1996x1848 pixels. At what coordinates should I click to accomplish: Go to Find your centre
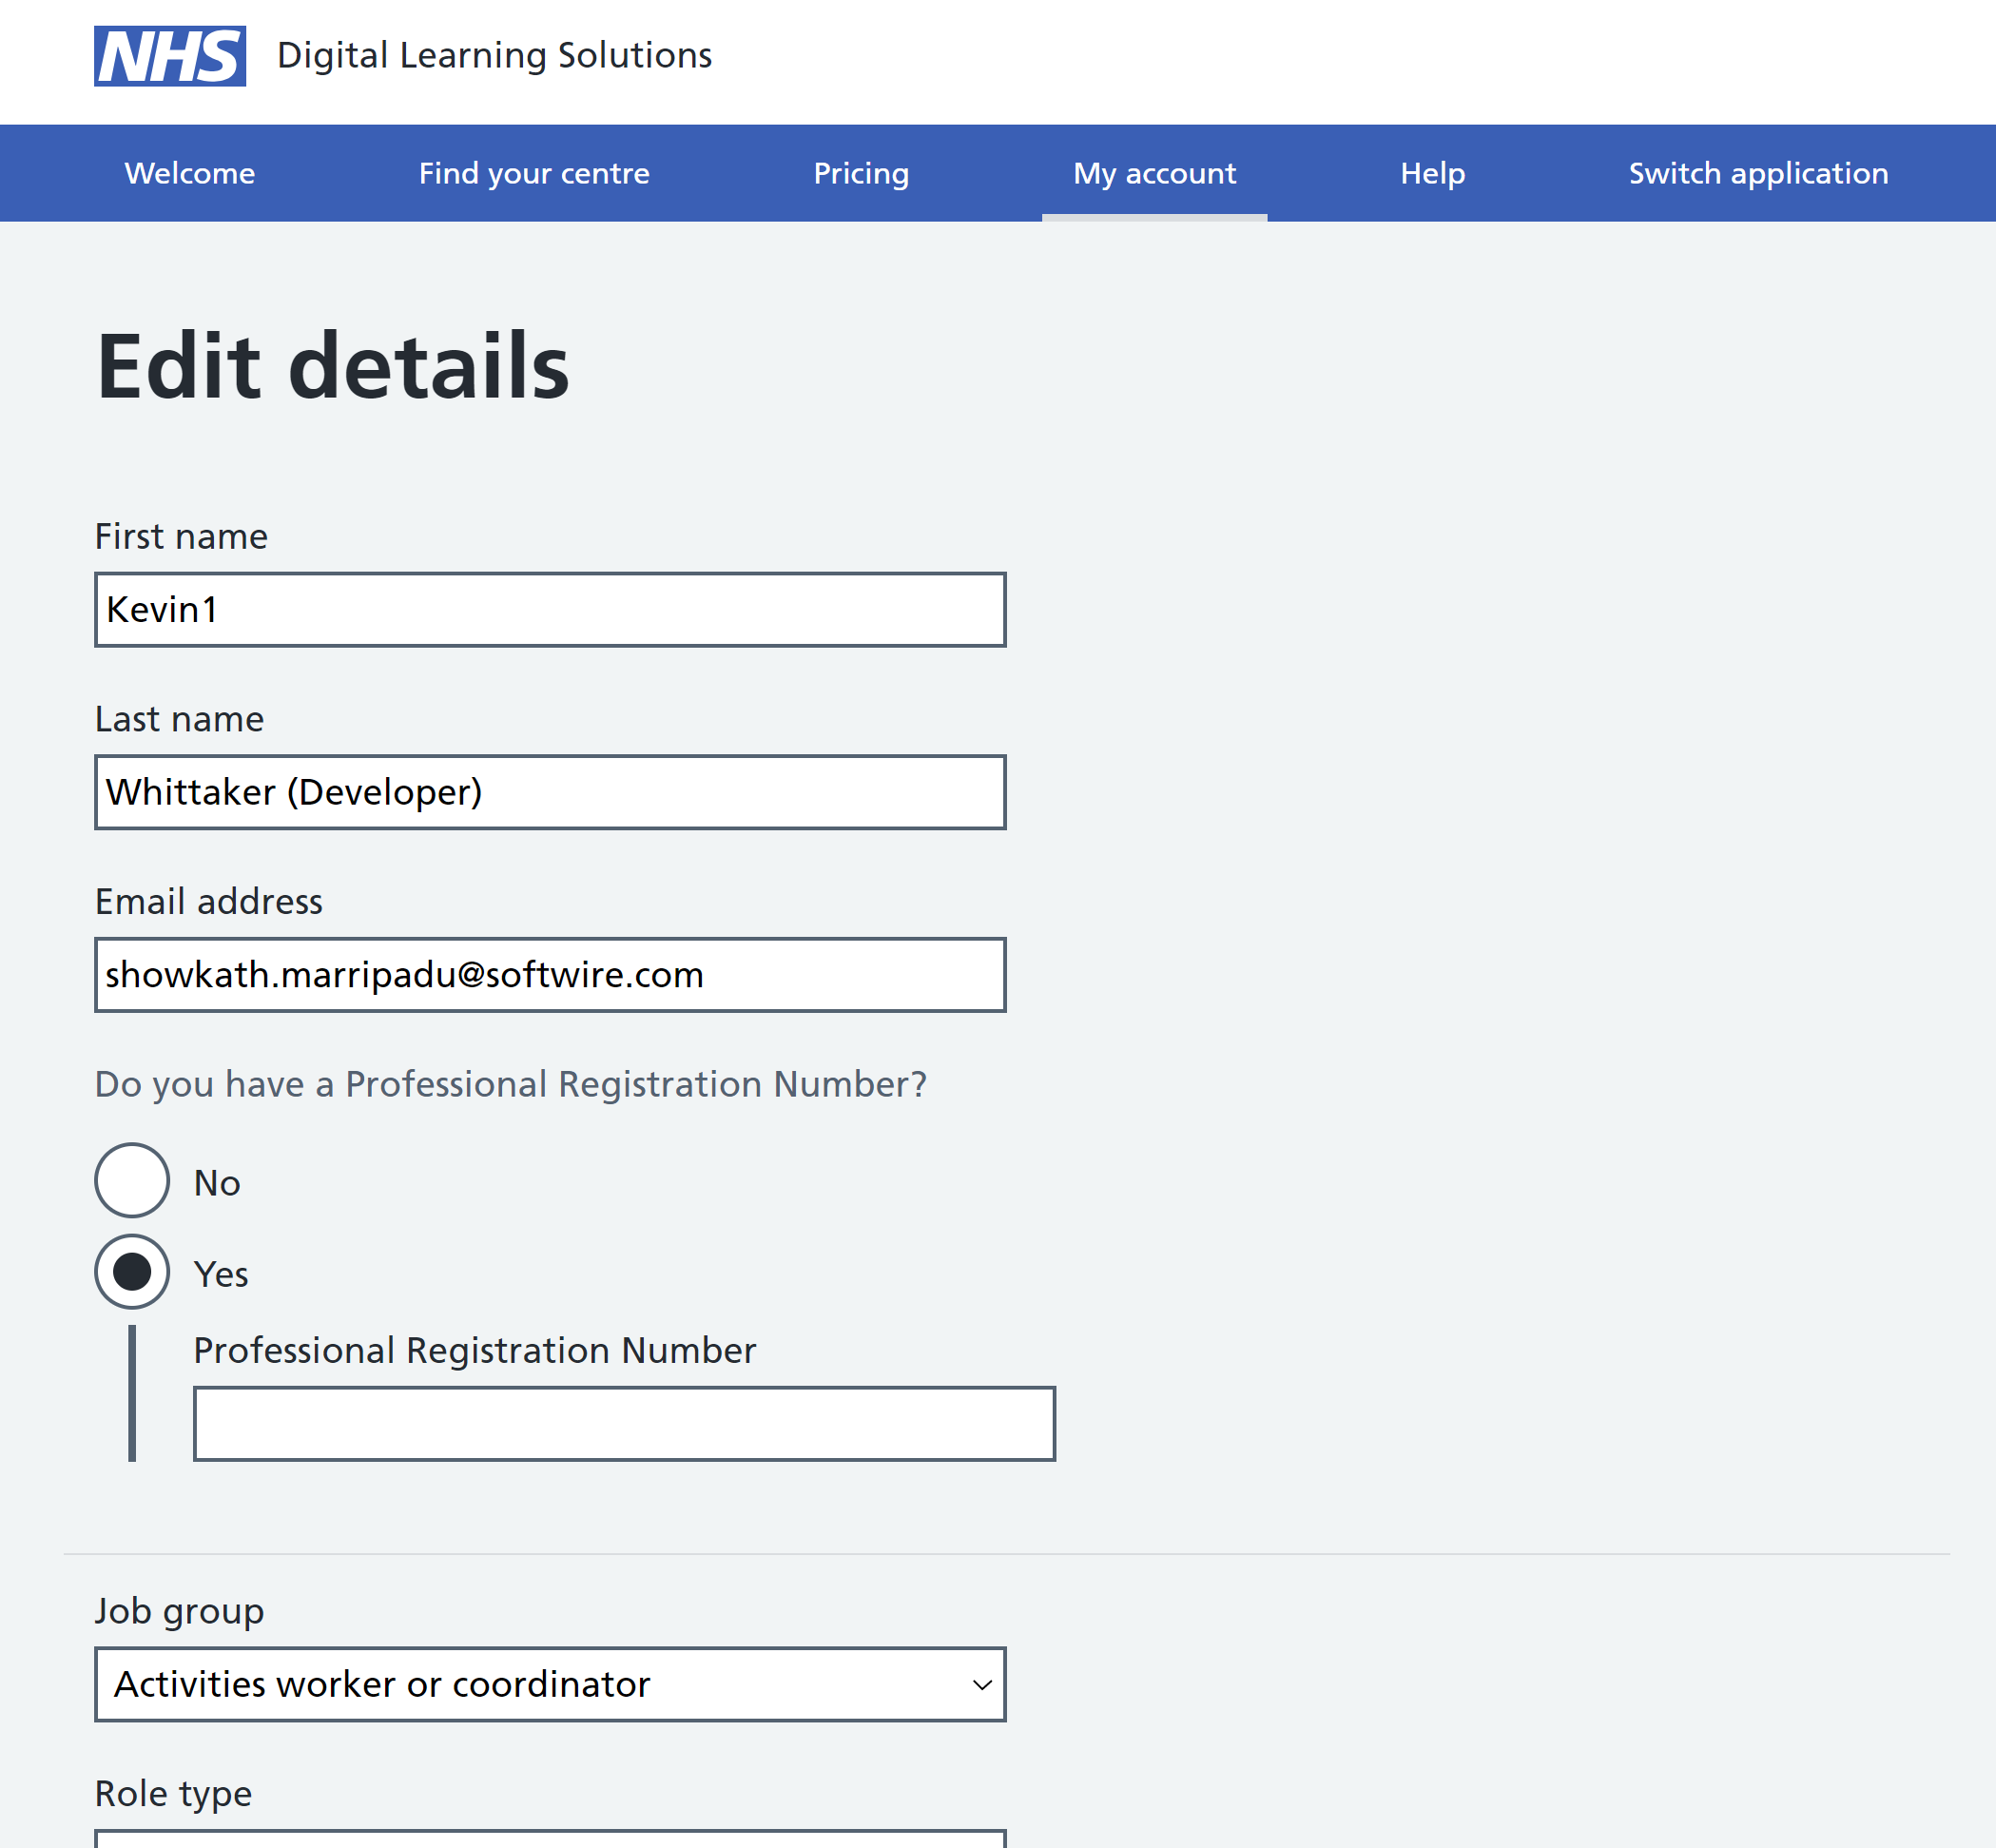pyautogui.click(x=534, y=173)
